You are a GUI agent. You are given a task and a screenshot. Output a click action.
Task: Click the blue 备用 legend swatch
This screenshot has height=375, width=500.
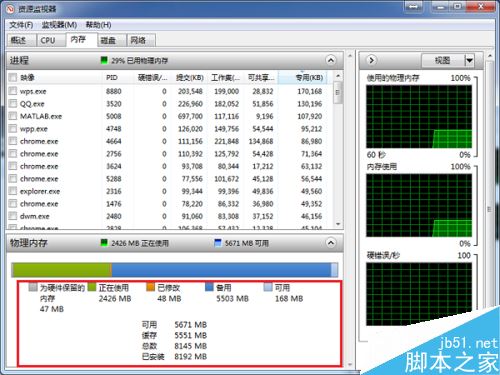tap(209, 287)
